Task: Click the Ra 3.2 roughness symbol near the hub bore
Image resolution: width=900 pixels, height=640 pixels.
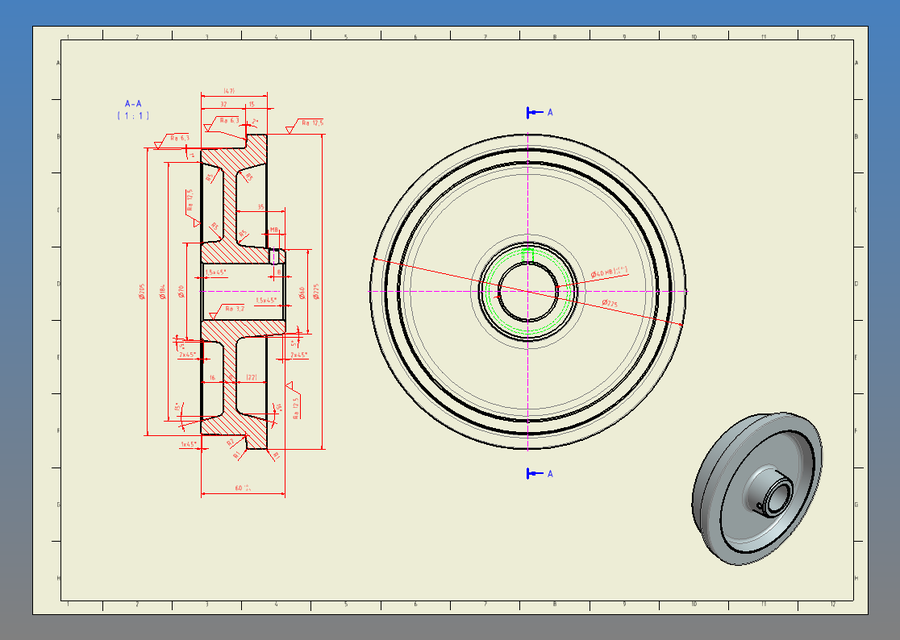Action: pos(234,309)
